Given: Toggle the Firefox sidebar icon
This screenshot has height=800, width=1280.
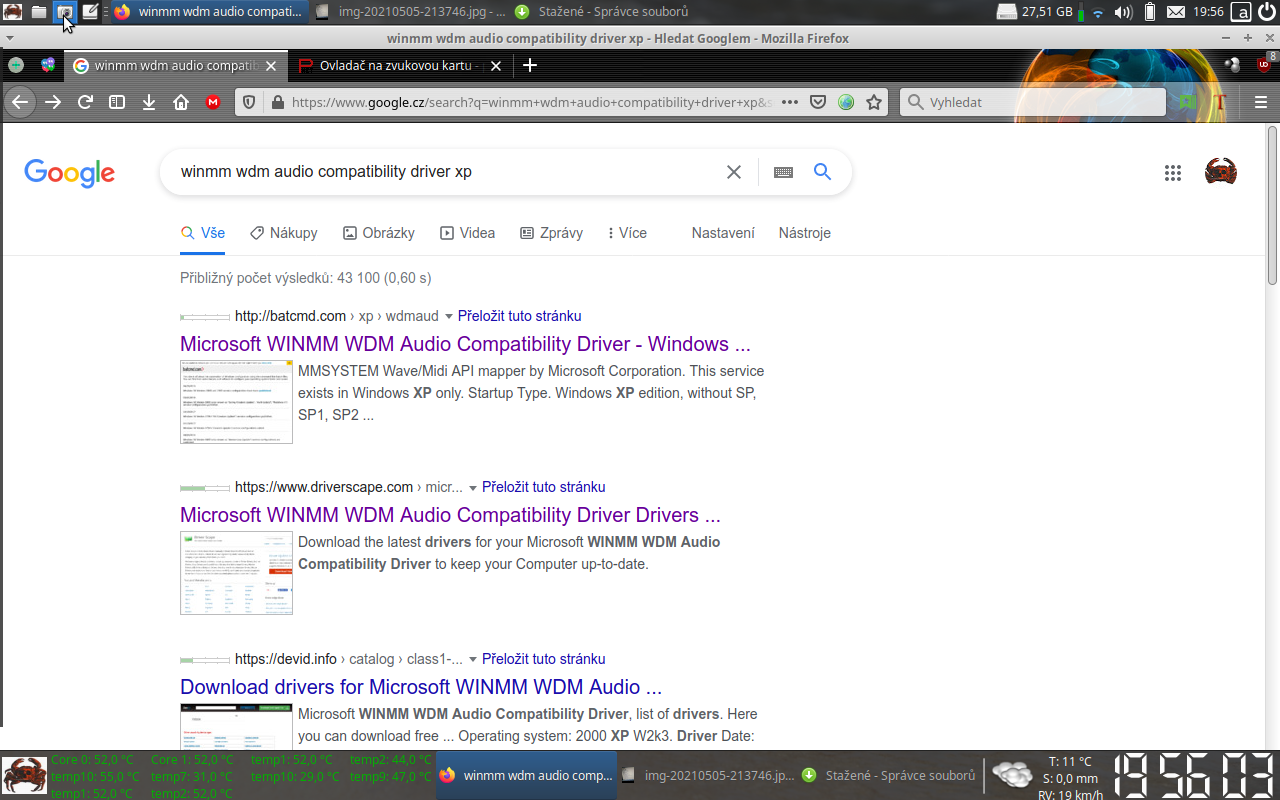Looking at the screenshot, I should coord(117,102).
